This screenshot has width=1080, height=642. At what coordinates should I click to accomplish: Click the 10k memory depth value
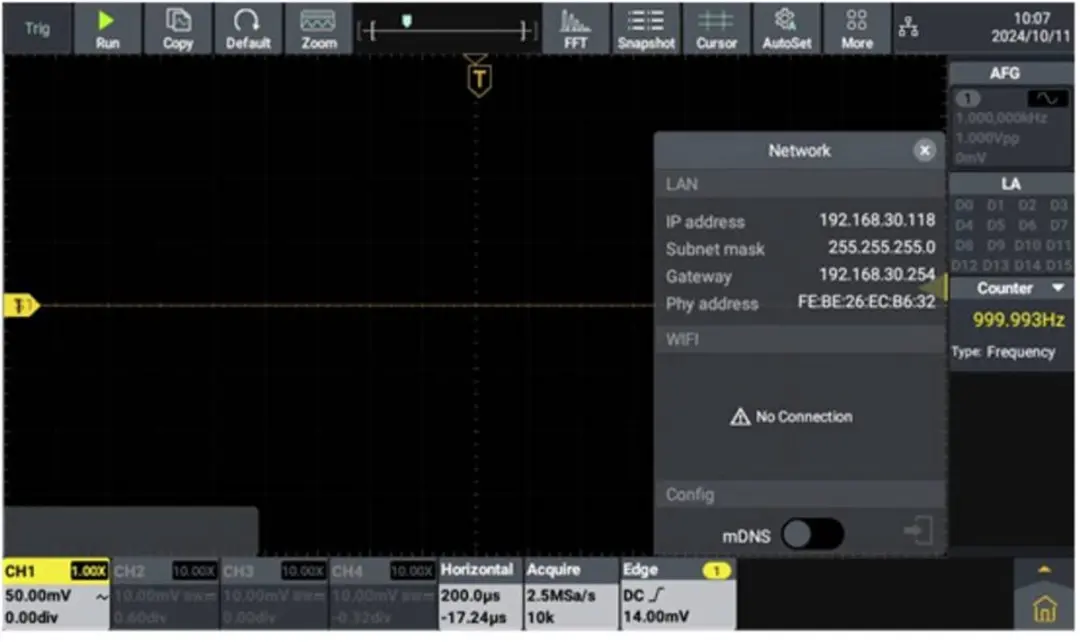click(x=540, y=617)
